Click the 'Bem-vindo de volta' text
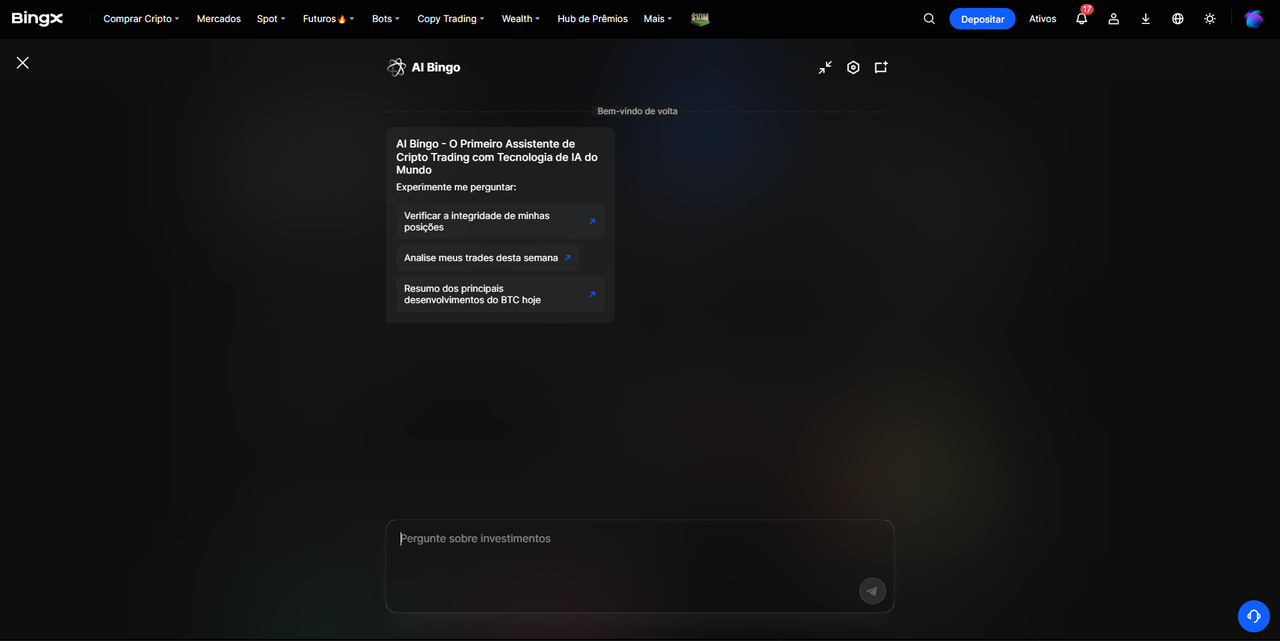The width and height of the screenshot is (1280, 641). click(637, 111)
